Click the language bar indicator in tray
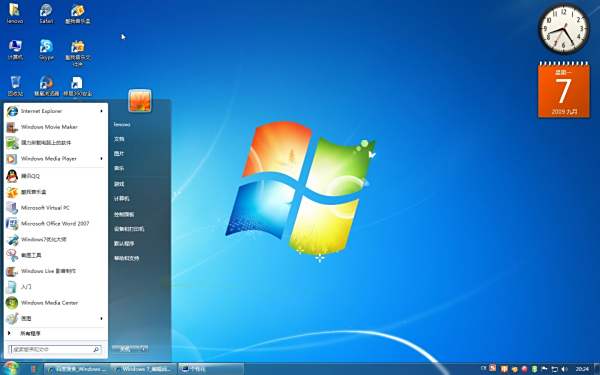The image size is (600, 375). [484, 368]
